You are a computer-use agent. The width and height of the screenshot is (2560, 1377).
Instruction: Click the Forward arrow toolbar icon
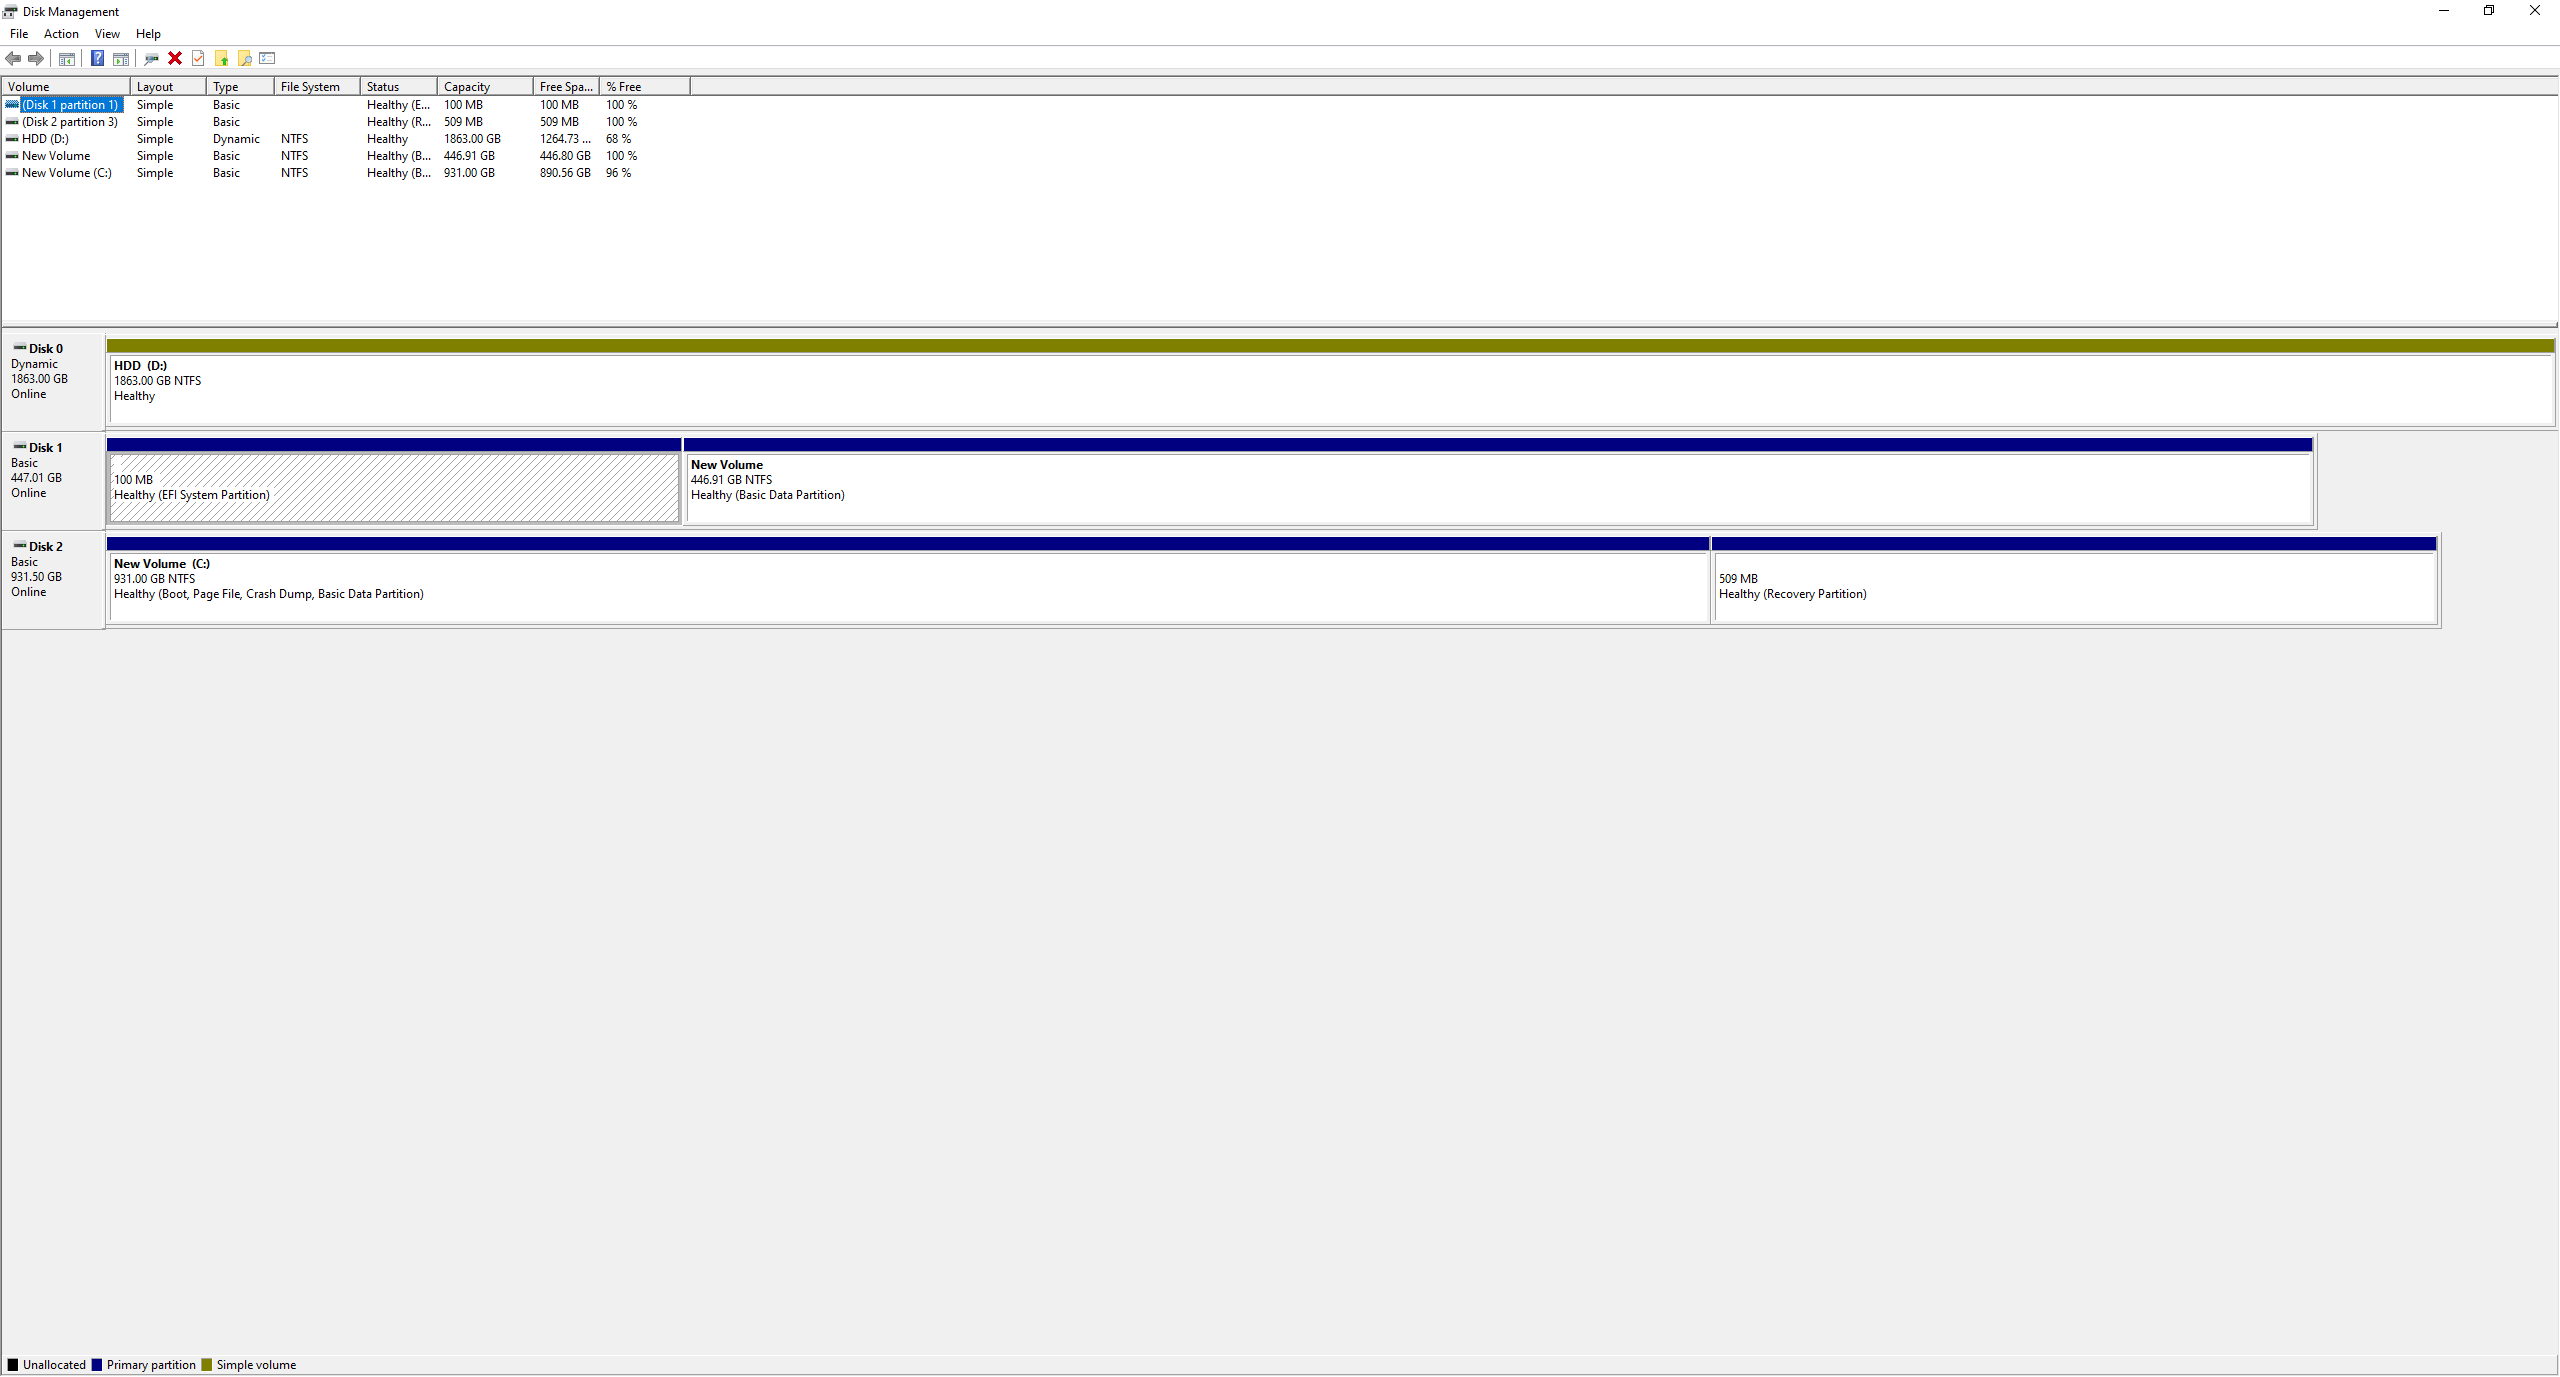[x=36, y=59]
